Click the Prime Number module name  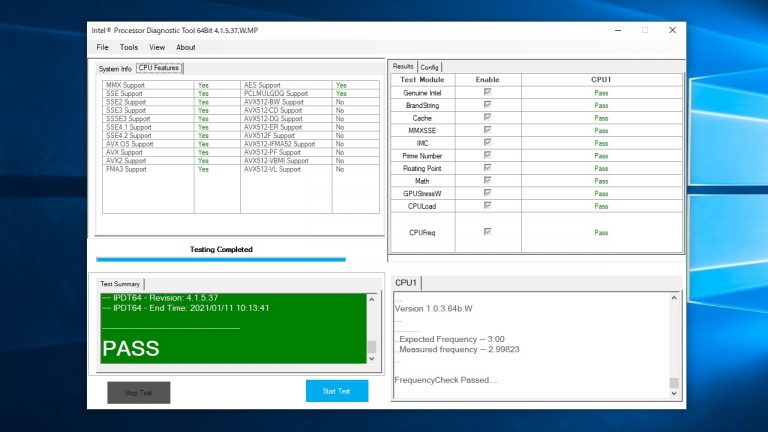coord(422,156)
